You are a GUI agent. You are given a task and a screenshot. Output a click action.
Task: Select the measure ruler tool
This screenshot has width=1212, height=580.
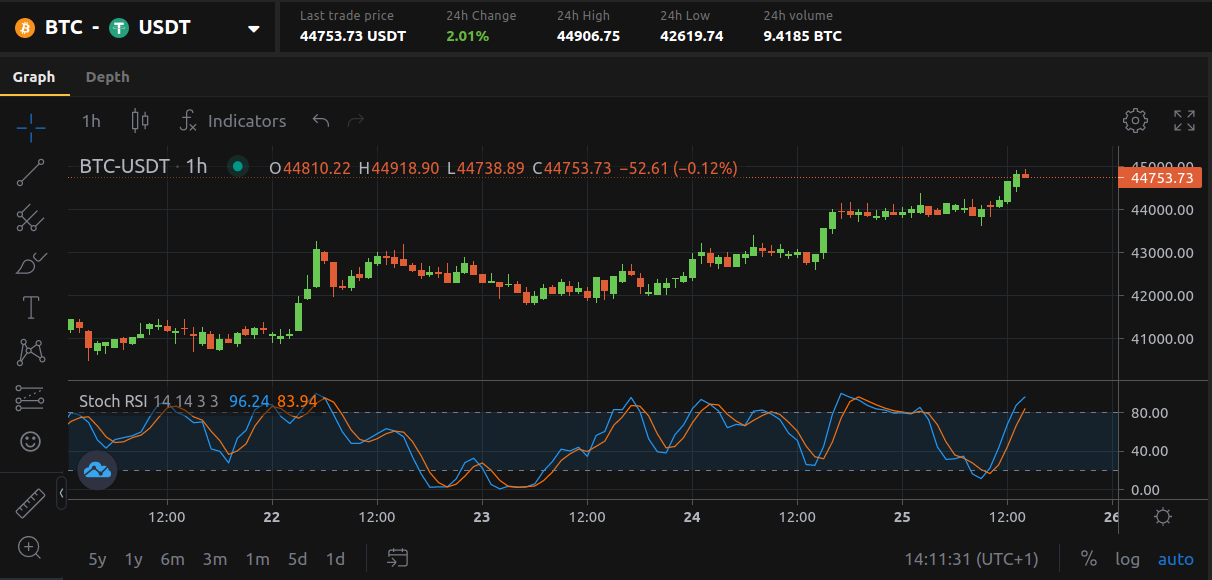pos(30,503)
